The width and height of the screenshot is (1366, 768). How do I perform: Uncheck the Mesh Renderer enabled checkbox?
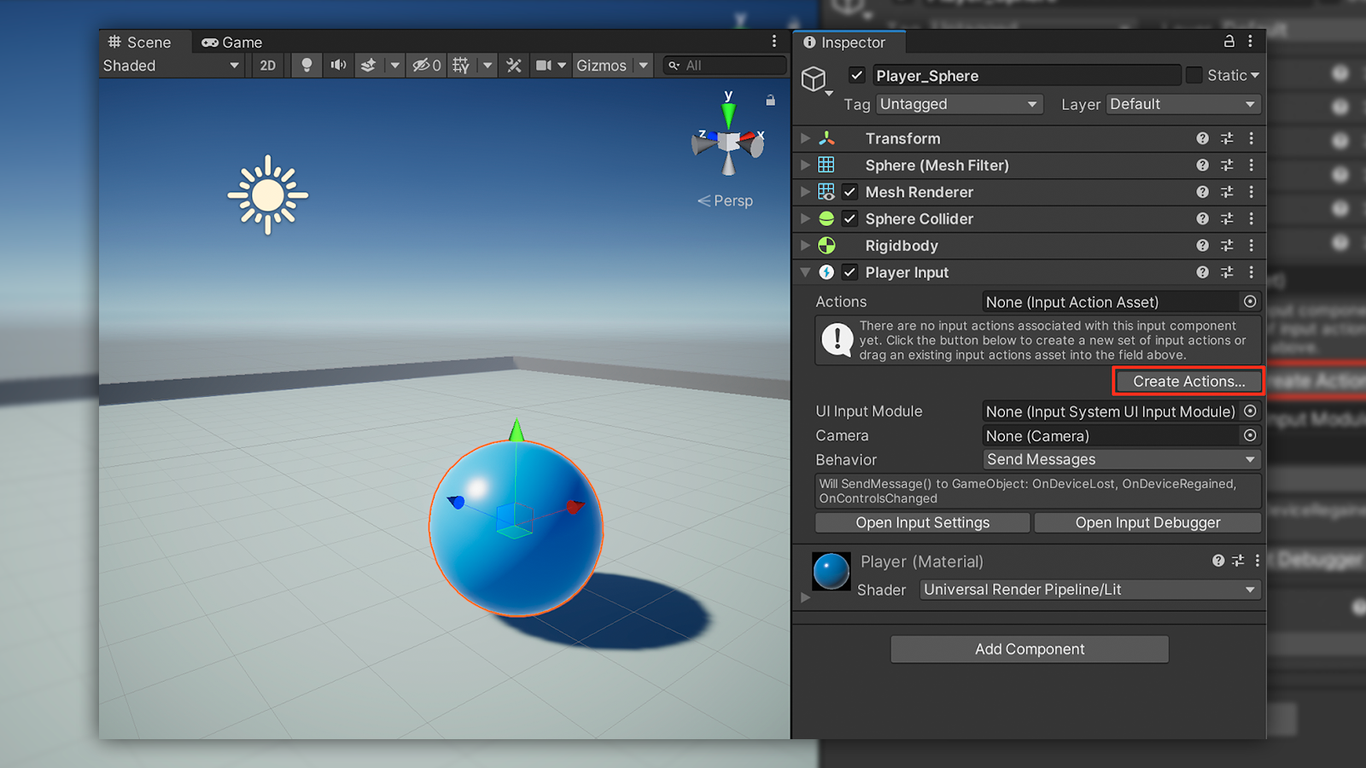pyautogui.click(x=850, y=192)
